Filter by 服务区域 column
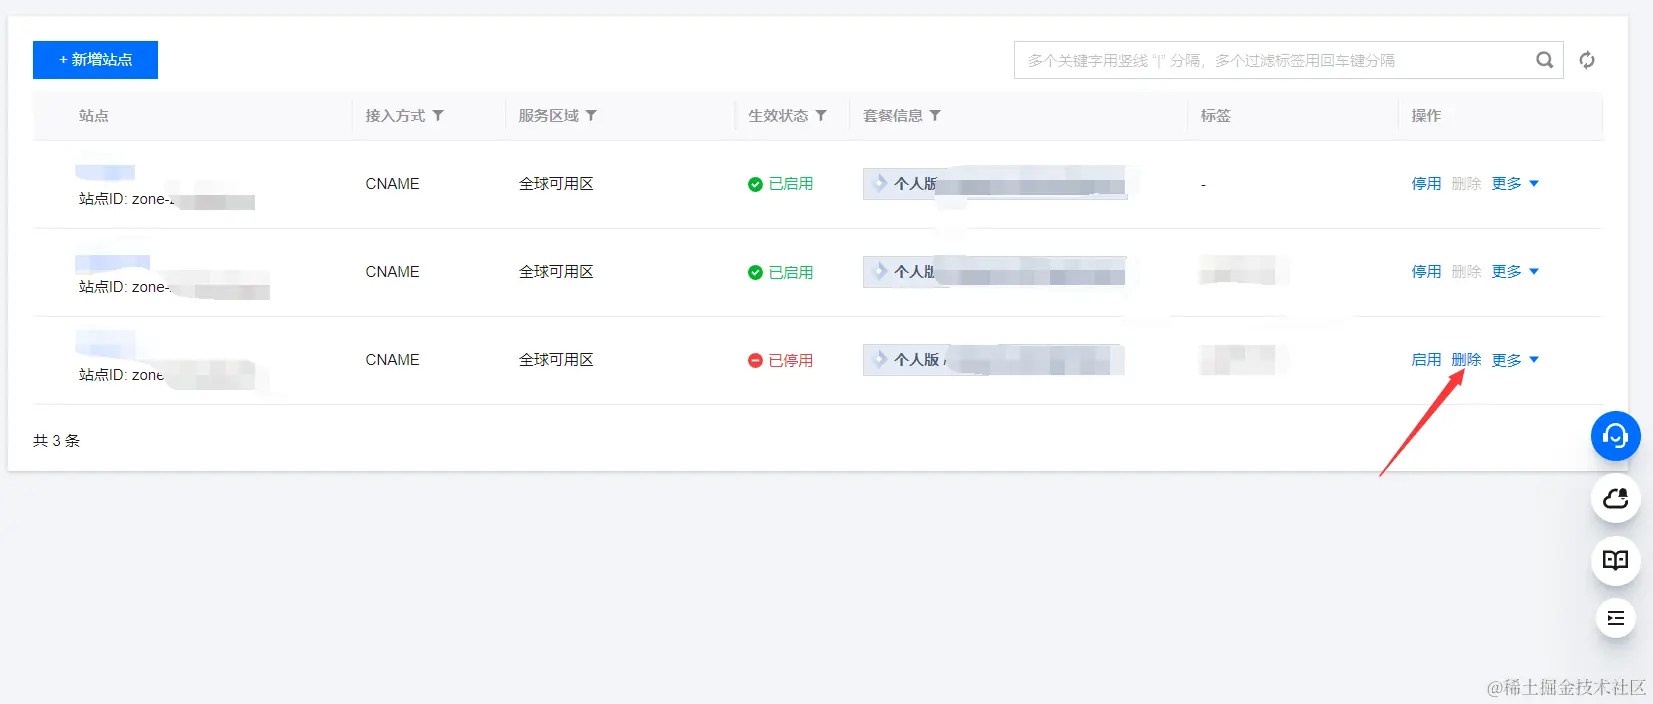The image size is (1653, 704). 591,116
